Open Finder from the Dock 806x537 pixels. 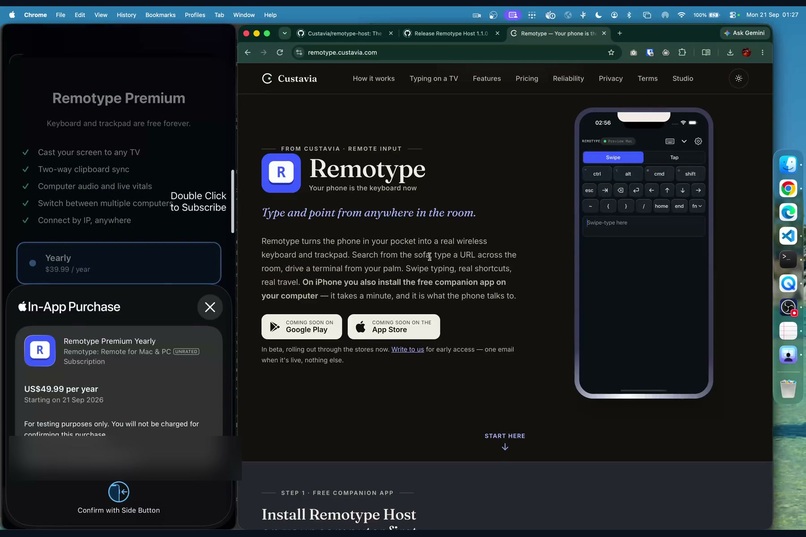[788, 164]
